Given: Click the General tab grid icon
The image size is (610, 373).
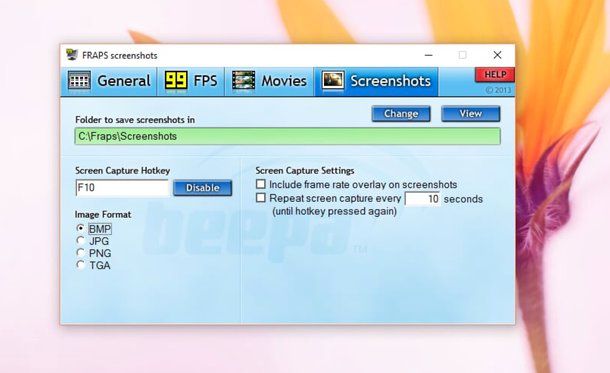Looking at the screenshot, I should pyautogui.click(x=79, y=81).
